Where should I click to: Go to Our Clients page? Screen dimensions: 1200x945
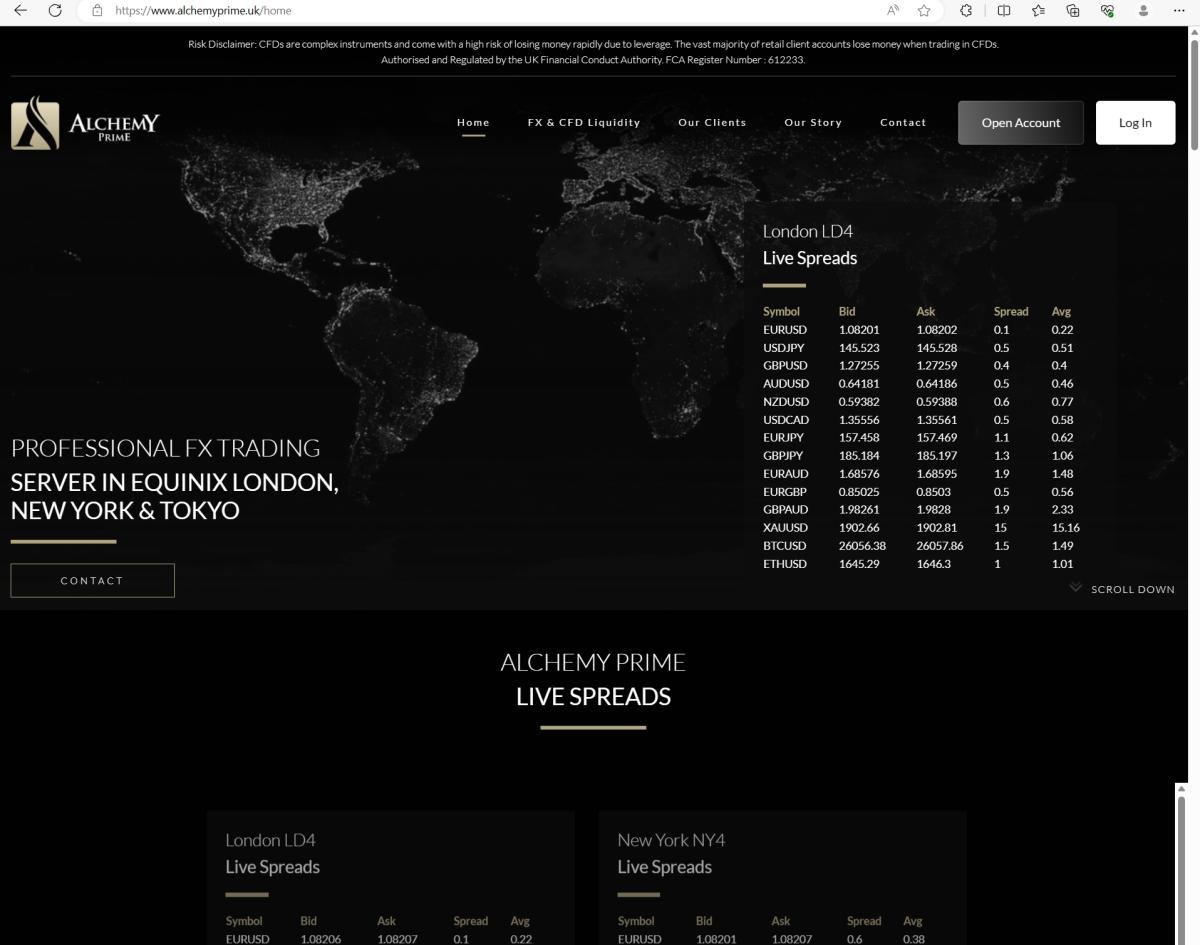point(712,122)
